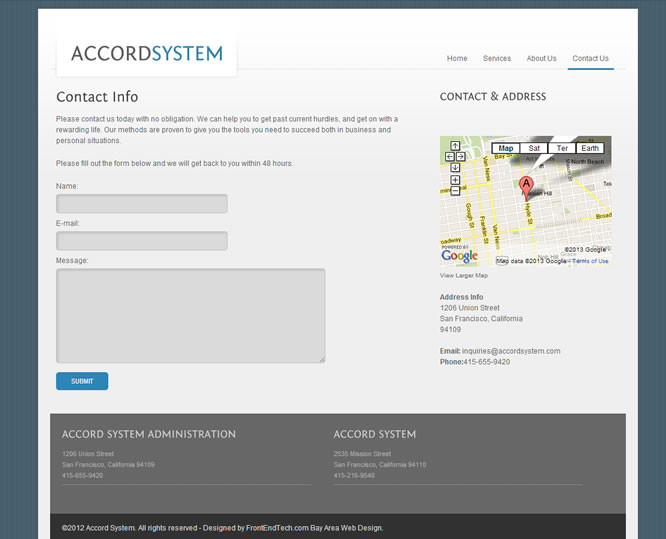The image size is (666, 539).
Task: Open the Services menu item
Action: click(x=497, y=59)
